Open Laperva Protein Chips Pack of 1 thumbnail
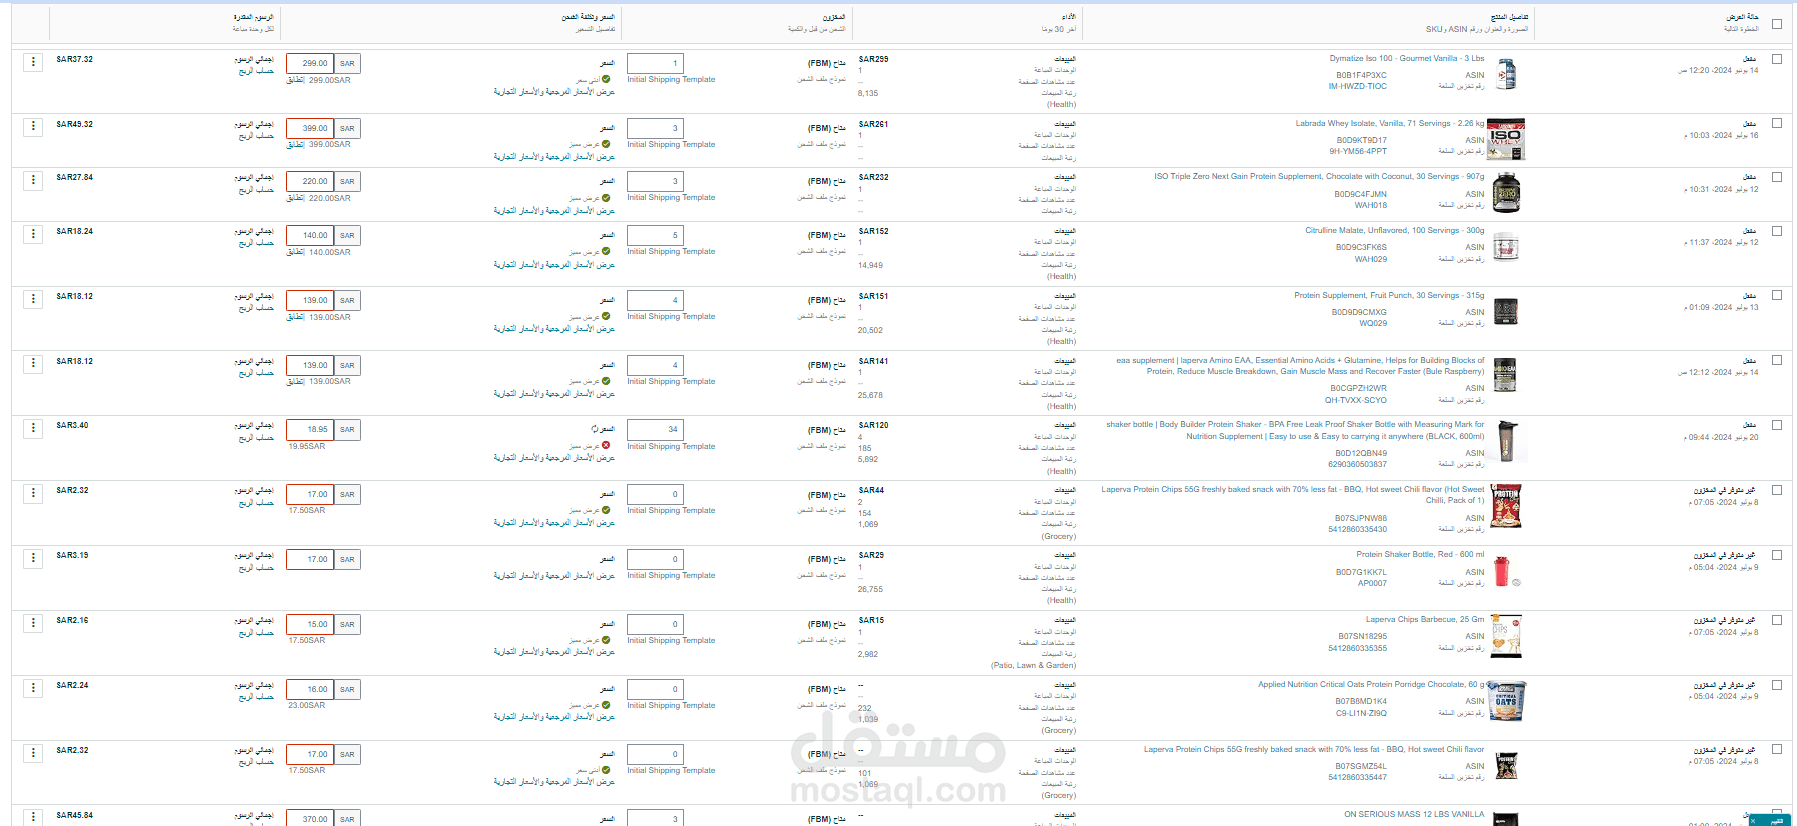This screenshot has width=1797, height=826. point(1506,508)
